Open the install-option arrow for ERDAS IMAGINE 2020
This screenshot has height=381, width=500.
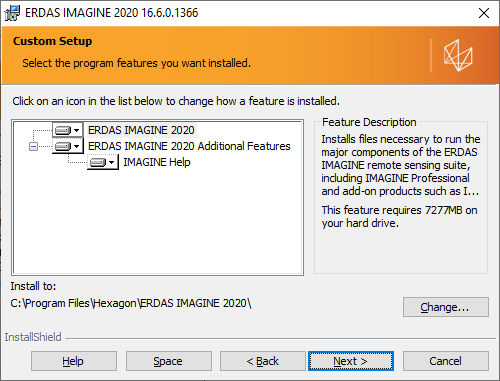point(77,130)
